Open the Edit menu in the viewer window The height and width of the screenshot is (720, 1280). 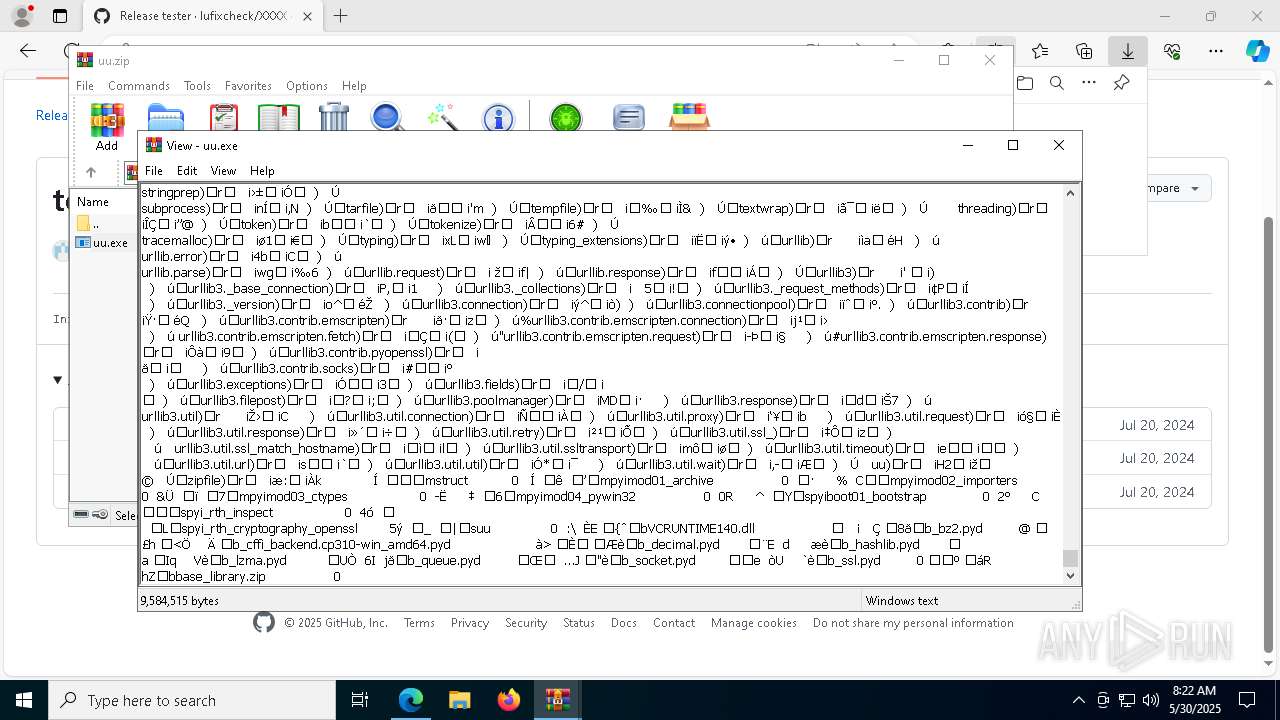[187, 171]
